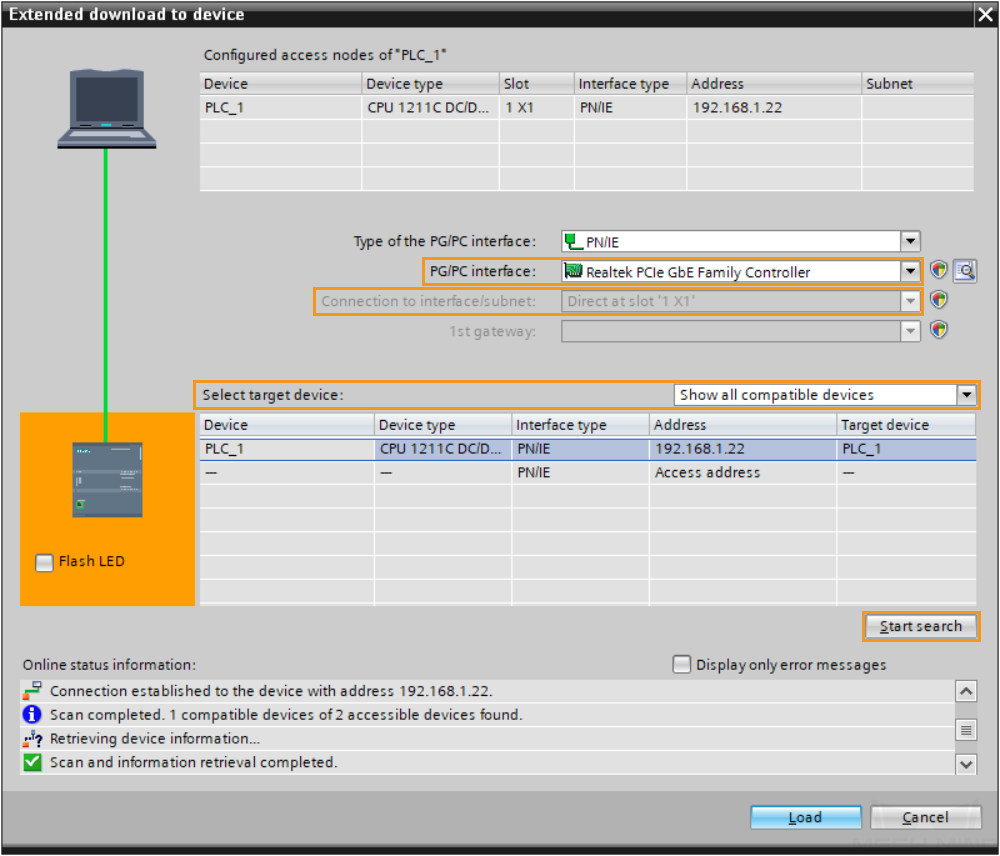The image size is (1000, 856).
Task: Check Display only error messages
Action: click(682, 665)
